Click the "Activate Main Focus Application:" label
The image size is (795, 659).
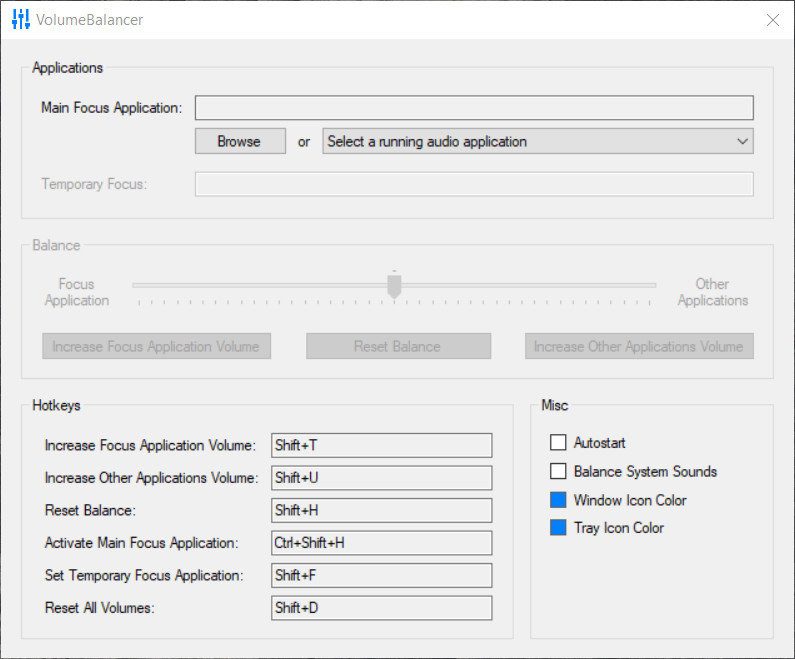(x=141, y=543)
